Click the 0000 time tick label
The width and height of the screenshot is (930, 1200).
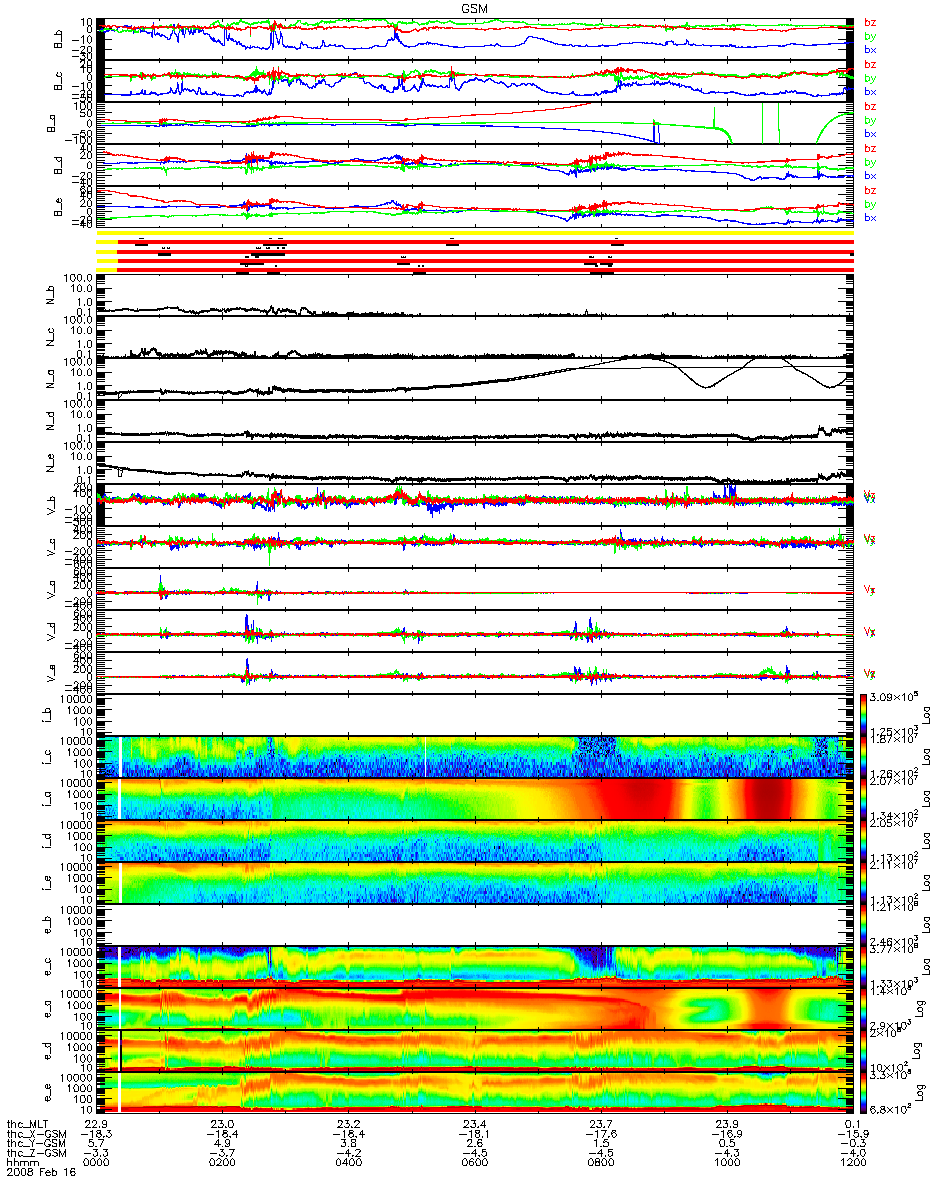pyautogui.click(x=96, y=1162)
